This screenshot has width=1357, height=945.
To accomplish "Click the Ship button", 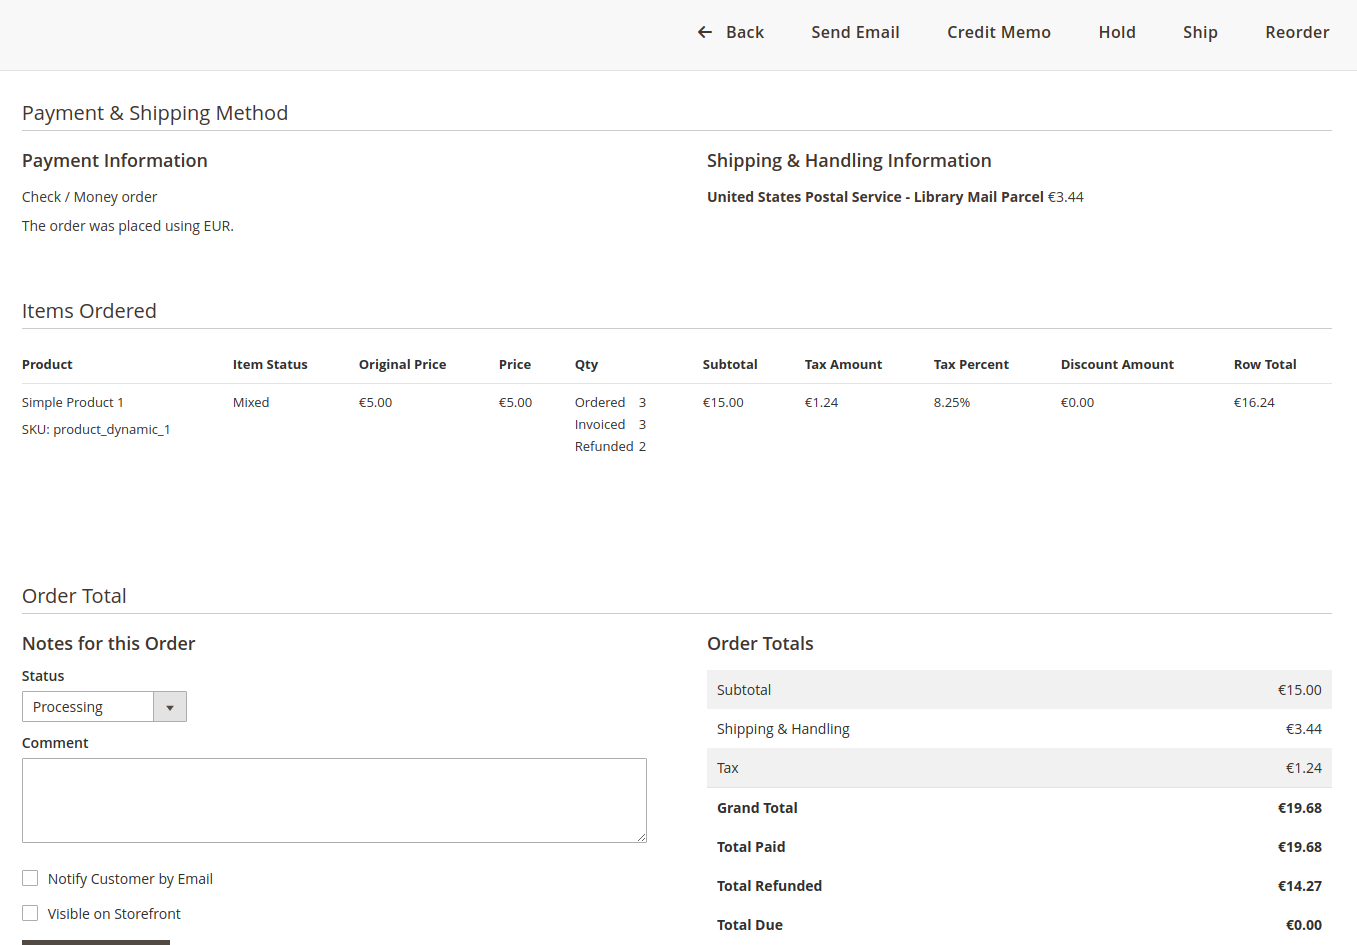I will pyautogui.click(x=1200, y=32).
